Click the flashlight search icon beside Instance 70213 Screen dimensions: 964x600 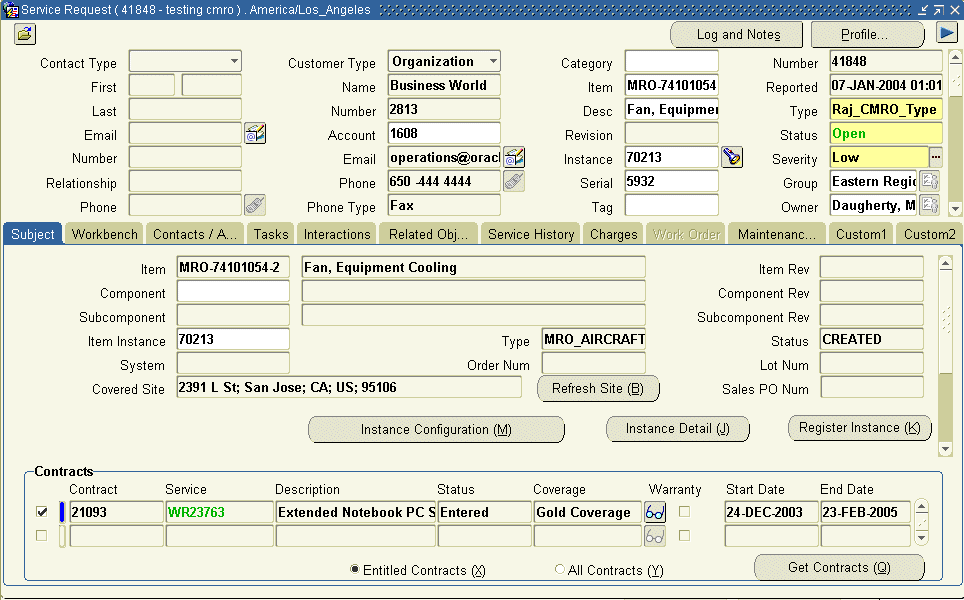(x=732, y=157)
